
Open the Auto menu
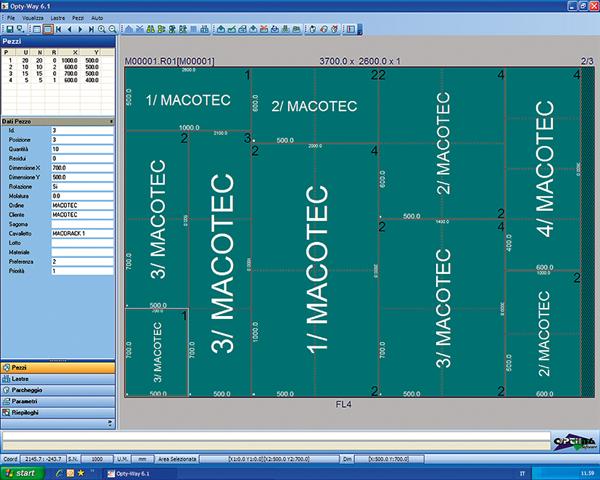[97, 18]
